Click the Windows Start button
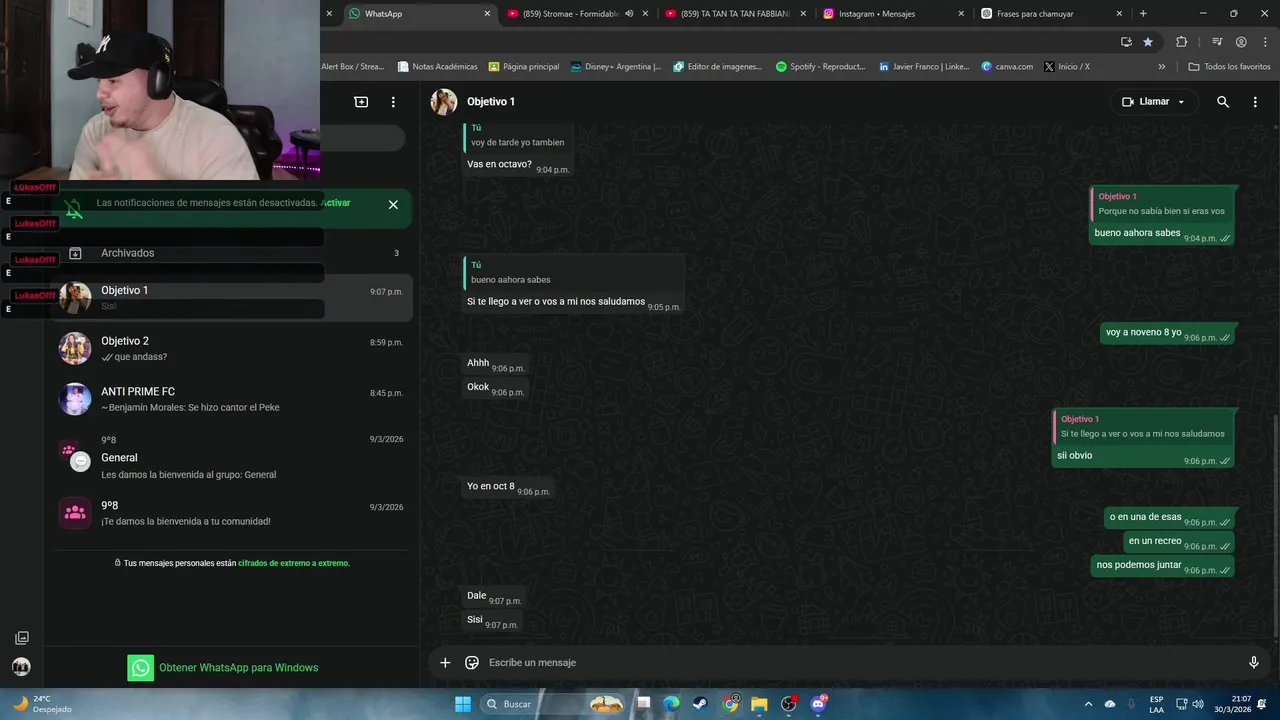The image size is (1280, 720). (463, 704)
